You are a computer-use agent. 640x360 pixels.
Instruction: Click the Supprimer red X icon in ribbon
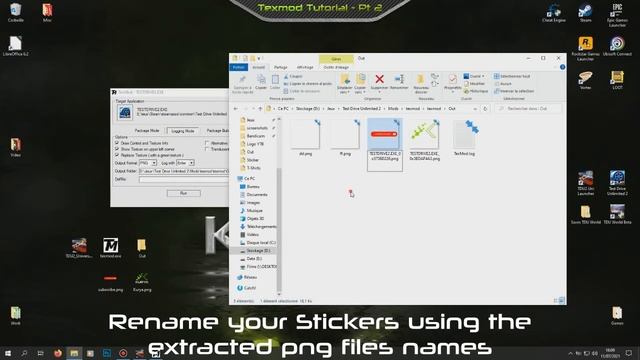point(379,79)
